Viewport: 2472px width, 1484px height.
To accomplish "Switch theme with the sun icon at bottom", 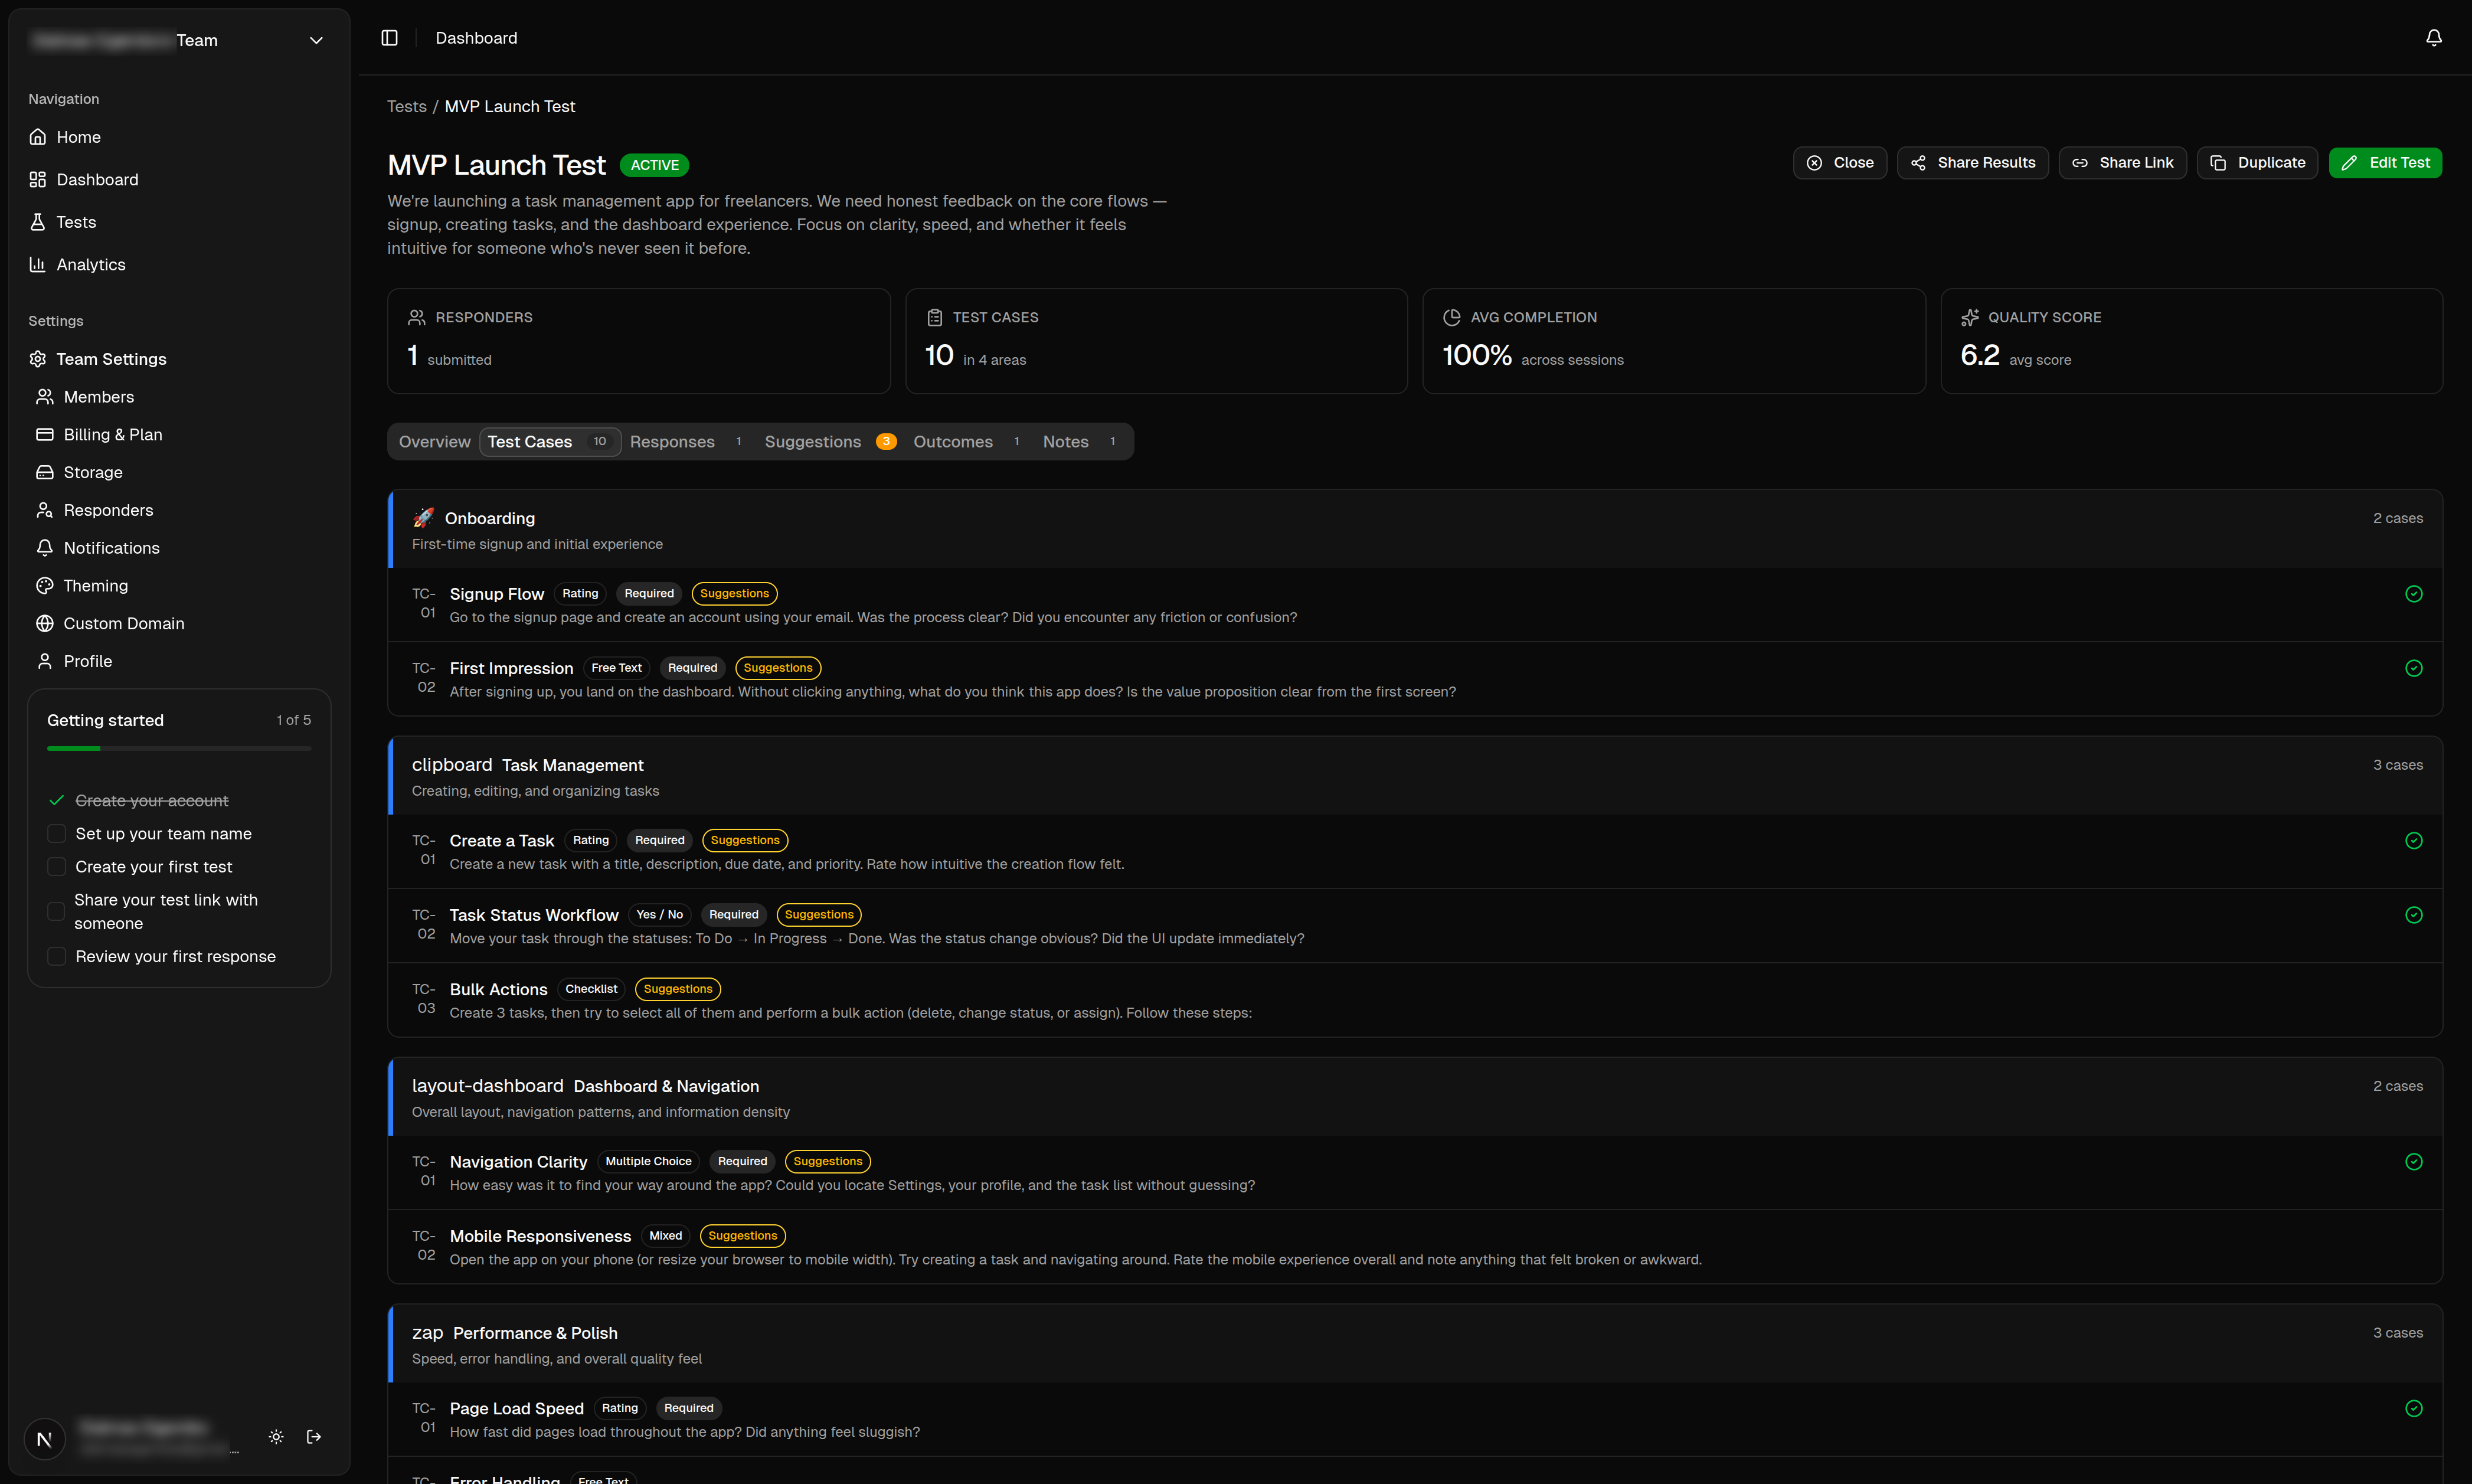I will [276, 1437].
